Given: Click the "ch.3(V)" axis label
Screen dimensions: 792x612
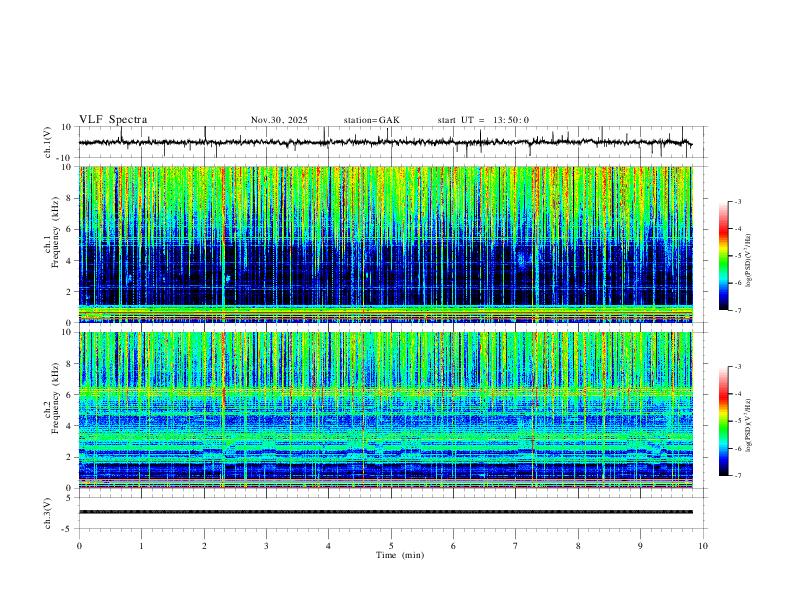Looking at the screenshot, I should [48, 514].
